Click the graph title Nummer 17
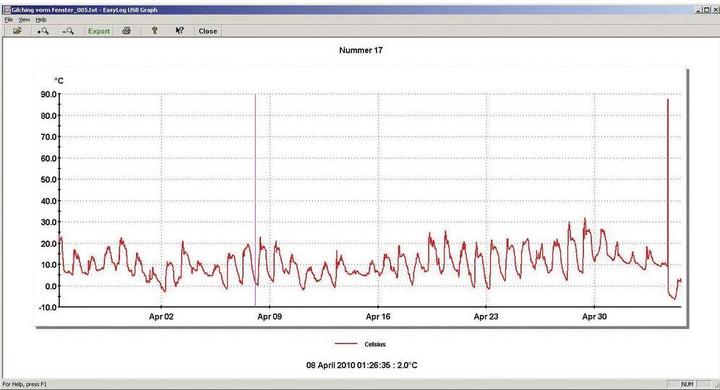Viewport: 720px width, 390px height. [360, 51]
